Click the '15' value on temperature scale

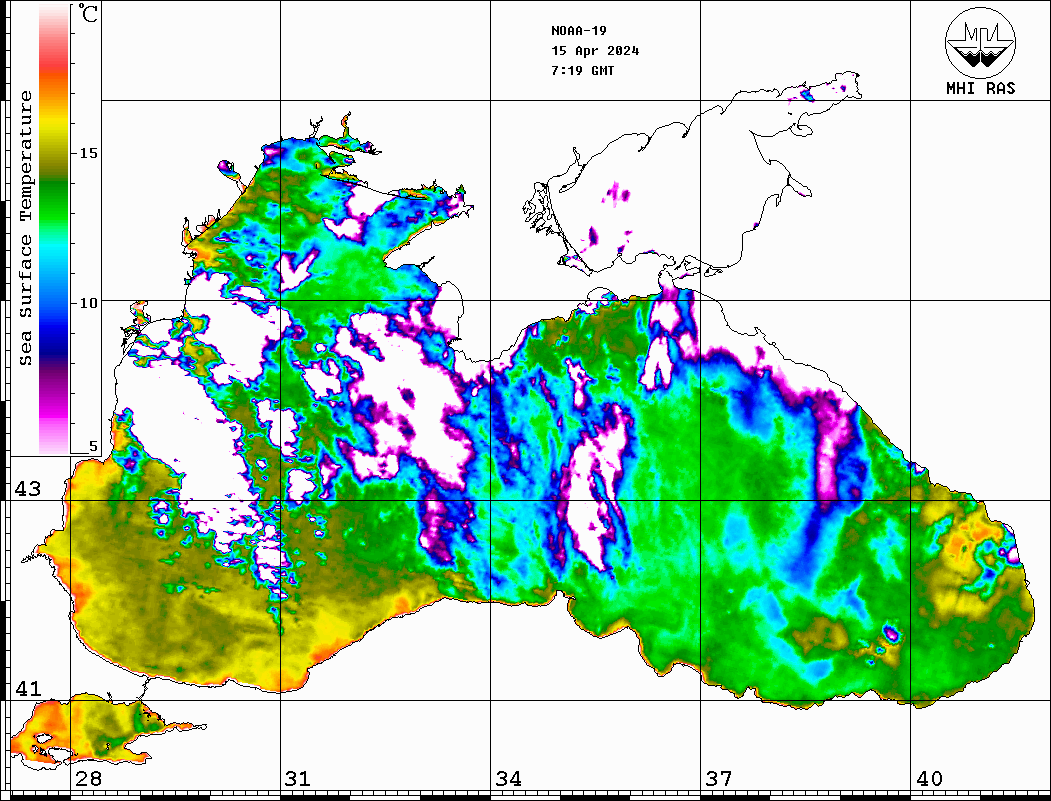tap(88, 153)
